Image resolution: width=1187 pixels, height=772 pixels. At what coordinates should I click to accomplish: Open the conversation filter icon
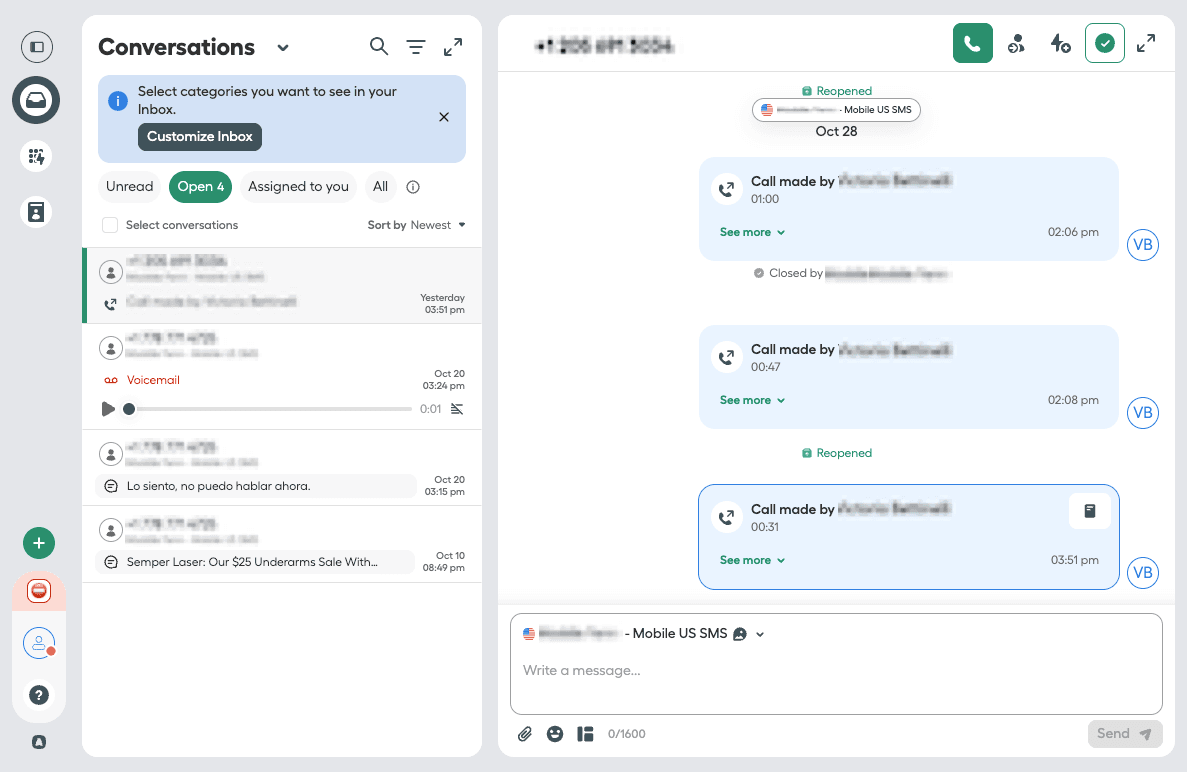point(416,47)
